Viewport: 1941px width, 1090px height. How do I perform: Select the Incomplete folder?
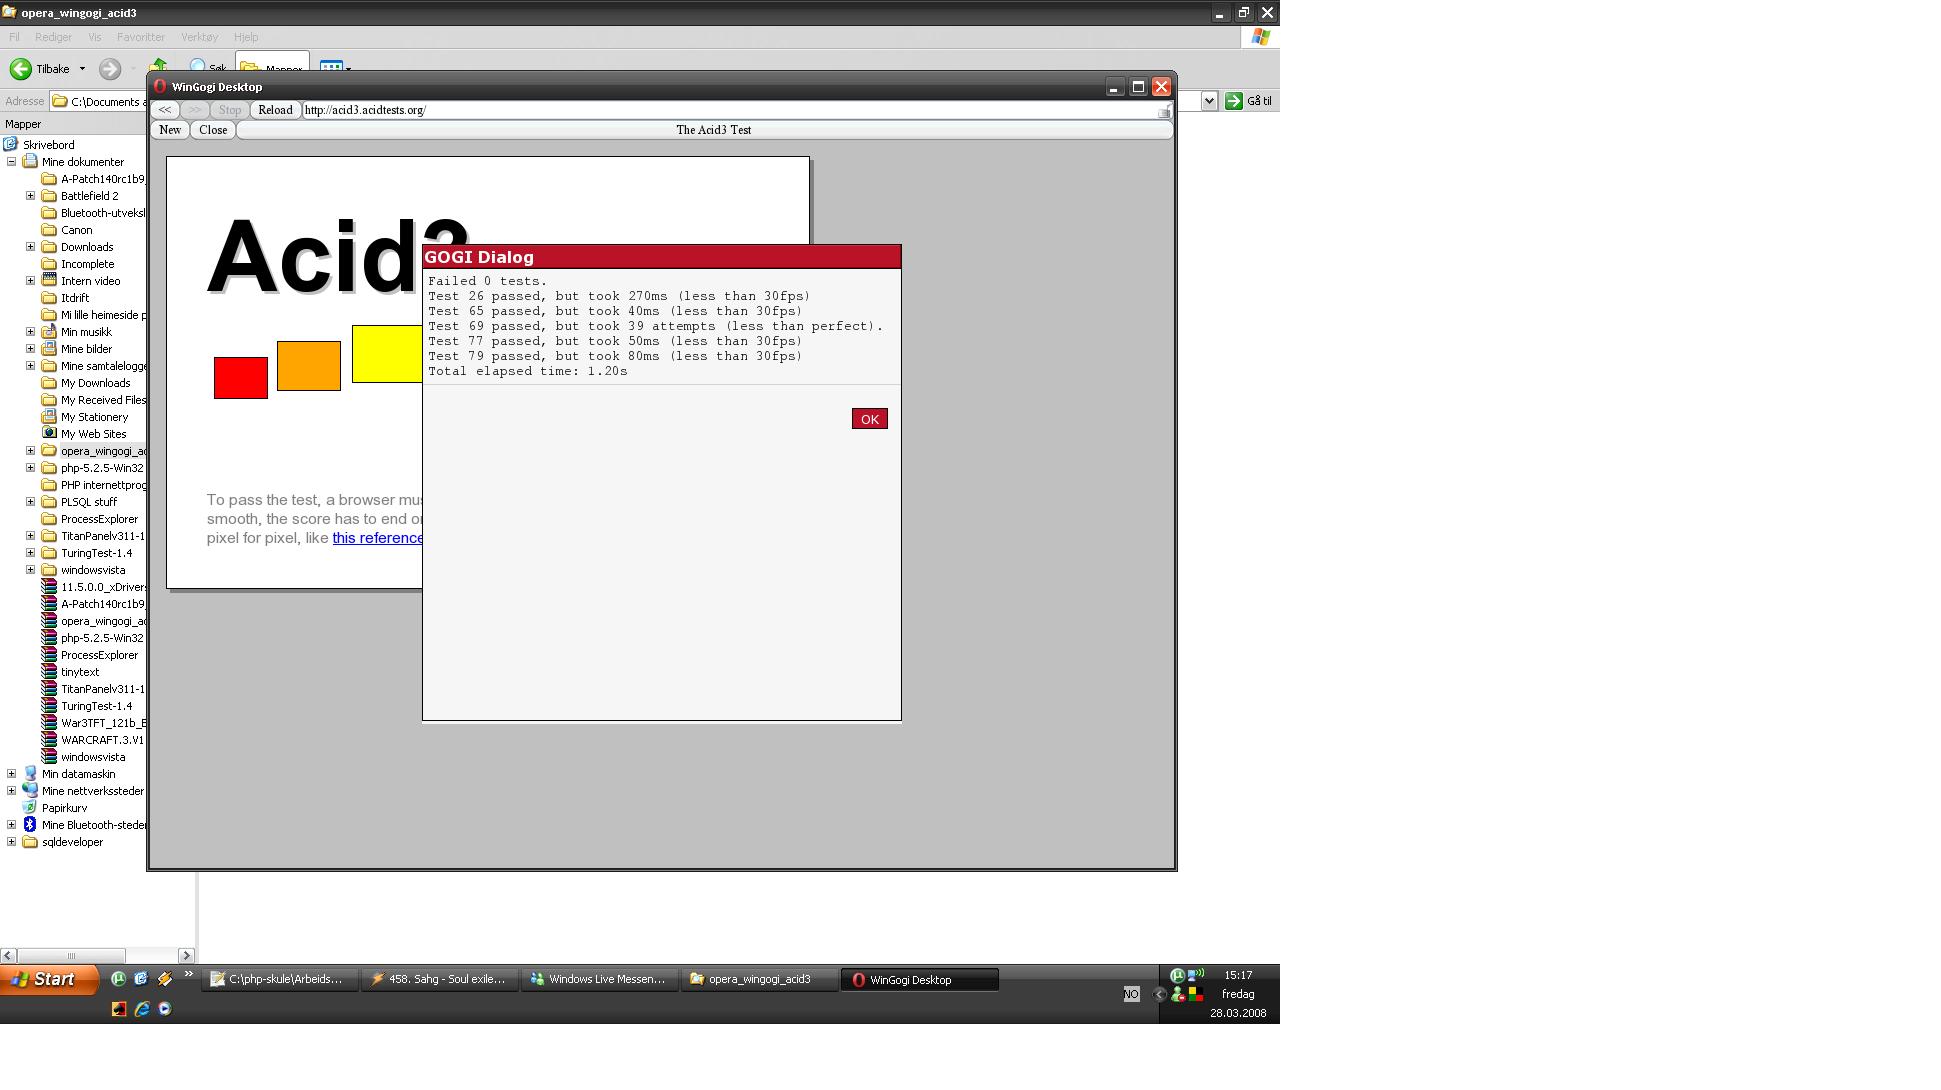pos(87,264)
